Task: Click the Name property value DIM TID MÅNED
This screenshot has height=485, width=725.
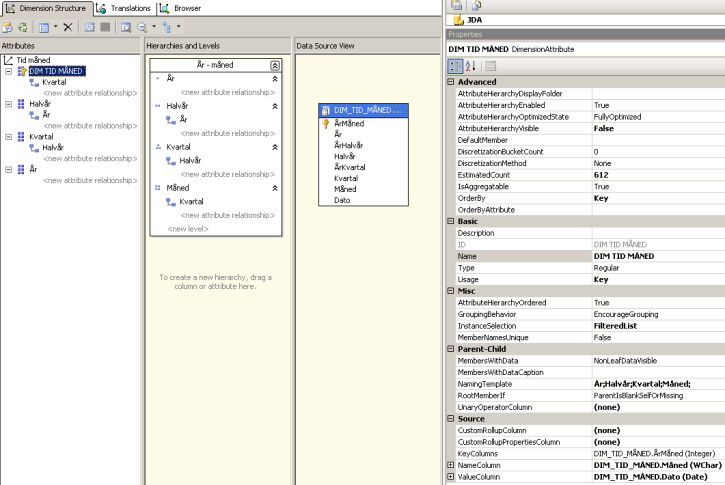Action: tap(658, 256)
